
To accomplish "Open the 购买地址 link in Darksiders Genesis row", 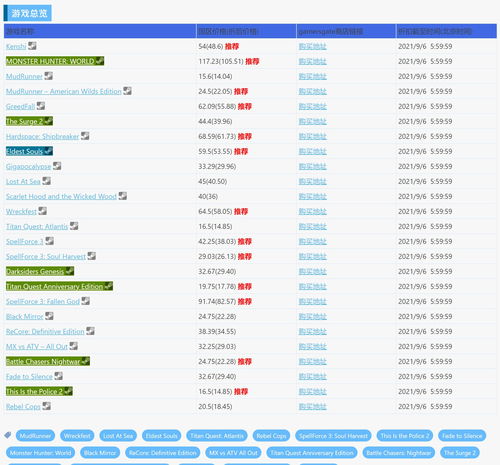I will (313, 271).
